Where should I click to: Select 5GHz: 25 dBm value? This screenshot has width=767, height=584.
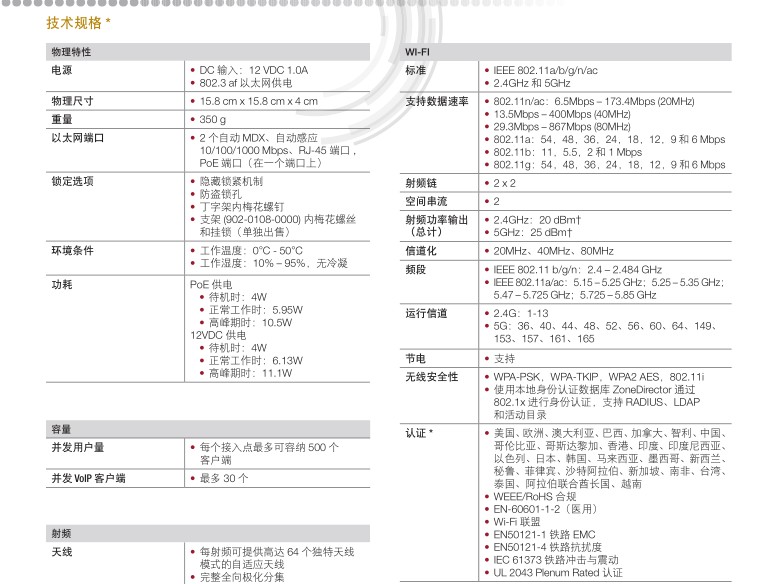[532, 232]
